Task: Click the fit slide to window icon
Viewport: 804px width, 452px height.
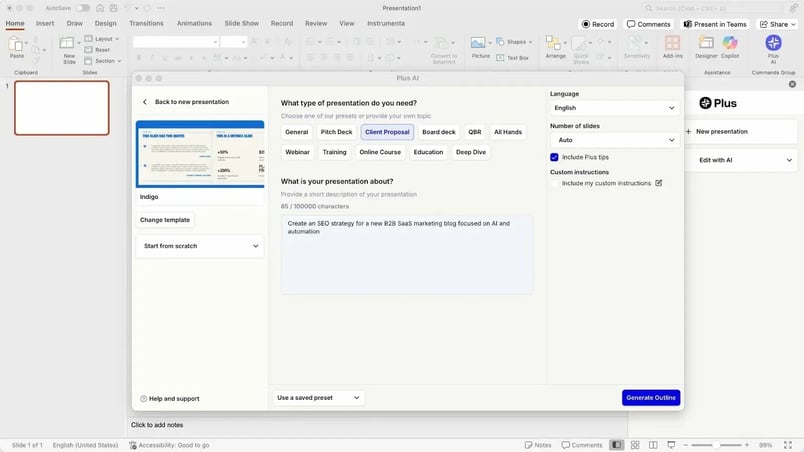Action: [788, 445]
